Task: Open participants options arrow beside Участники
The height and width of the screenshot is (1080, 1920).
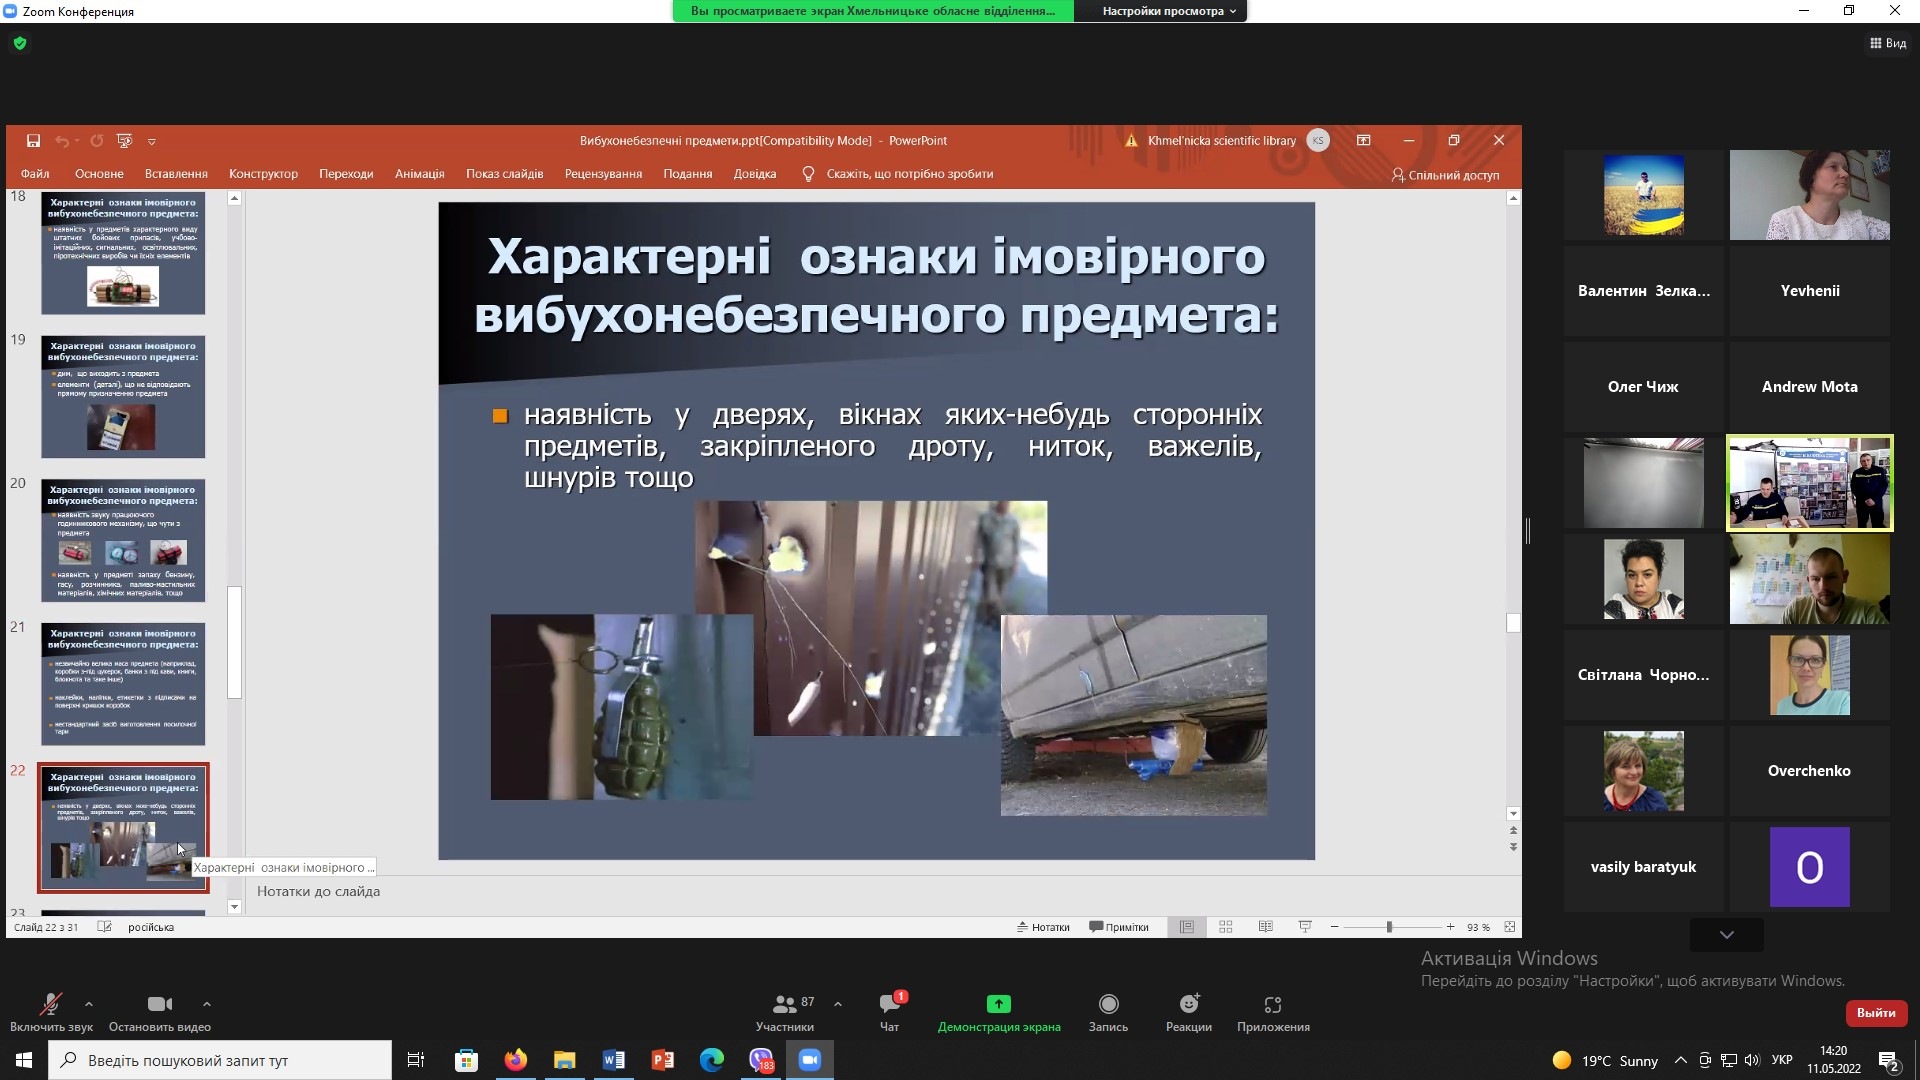Action: (x=837, y=1004)
